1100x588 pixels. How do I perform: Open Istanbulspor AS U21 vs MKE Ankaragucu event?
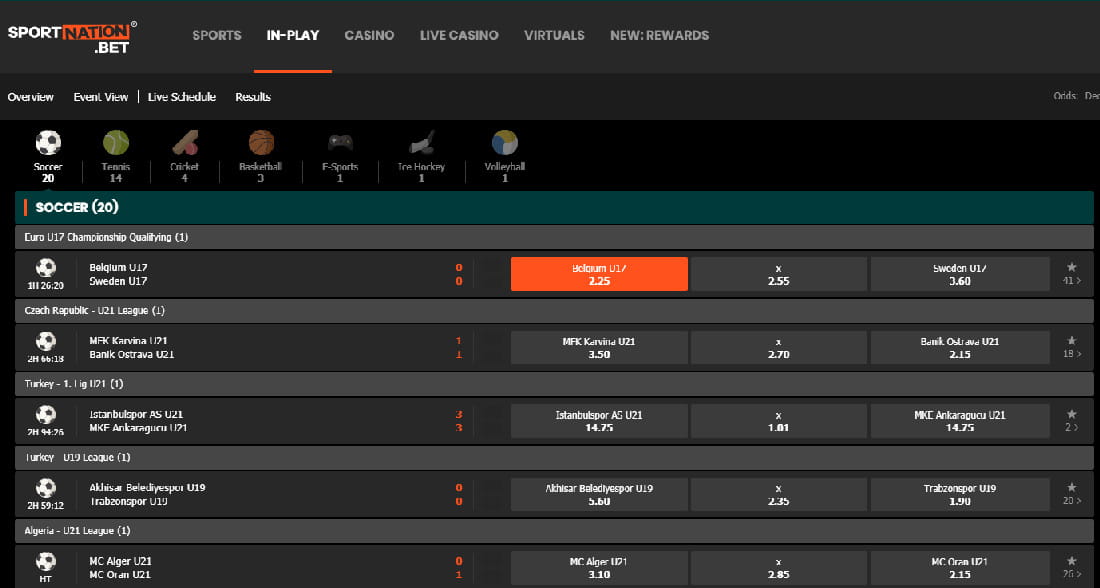tap(138, 421)
